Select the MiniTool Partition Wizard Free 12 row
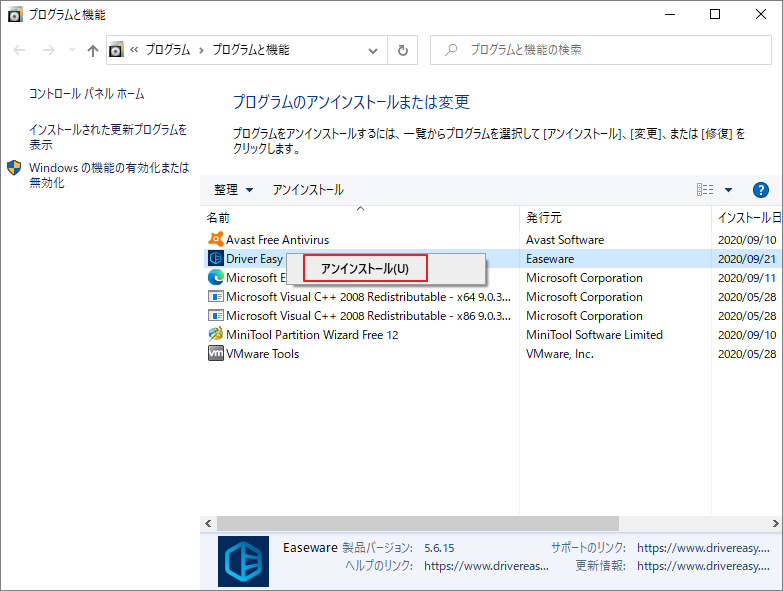This screenshot has height=591, width=783. pyautogui.click(x=493, y=334)
